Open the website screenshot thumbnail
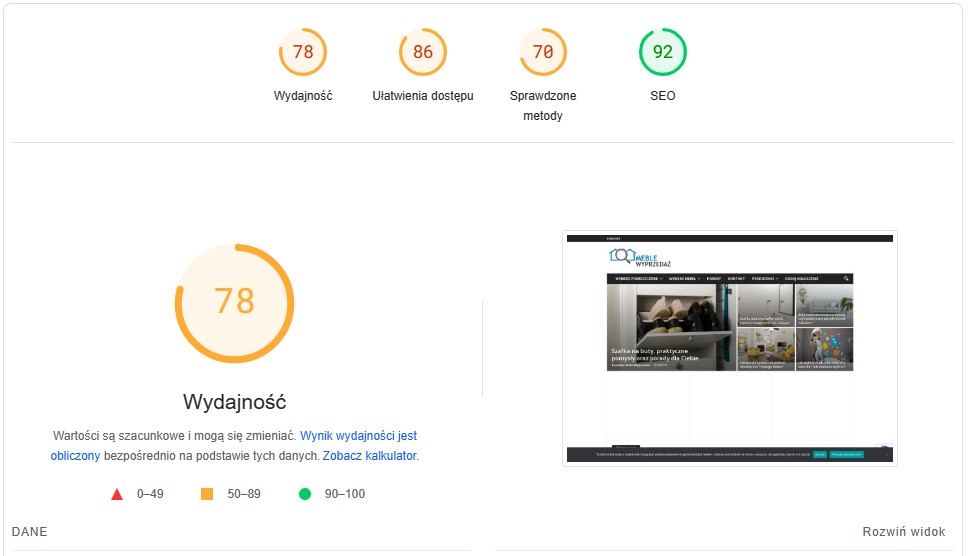The height and width of the screenshot is (556, 970). click(730, 349)
